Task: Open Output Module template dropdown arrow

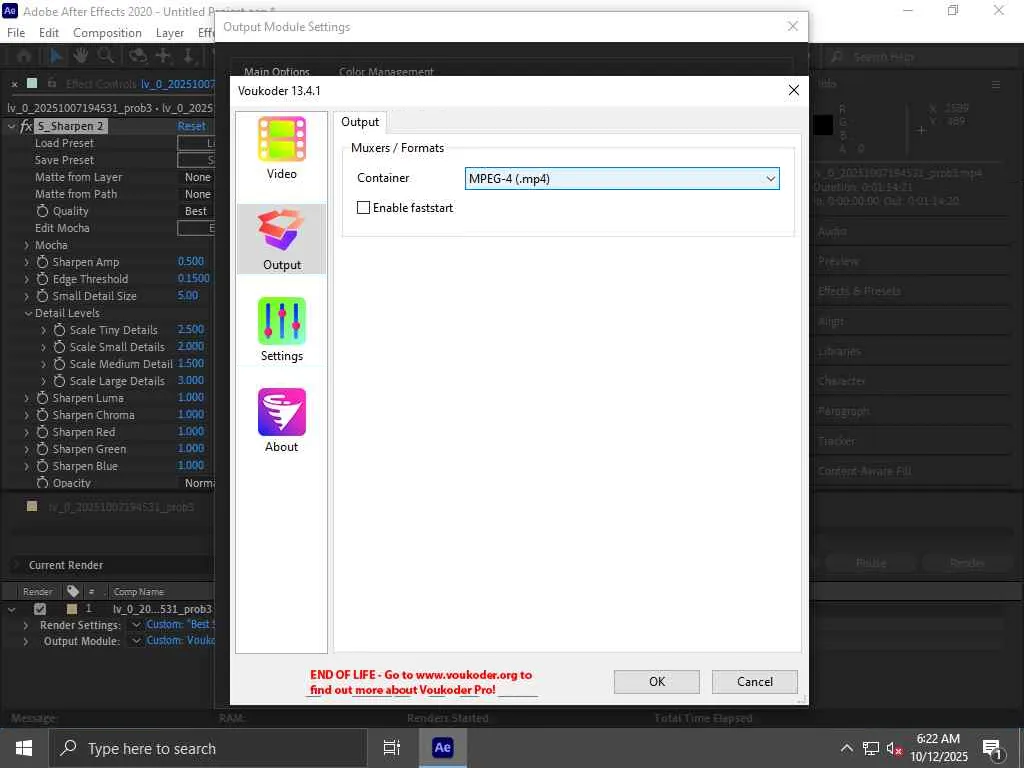Action: (x=136, y=641)
